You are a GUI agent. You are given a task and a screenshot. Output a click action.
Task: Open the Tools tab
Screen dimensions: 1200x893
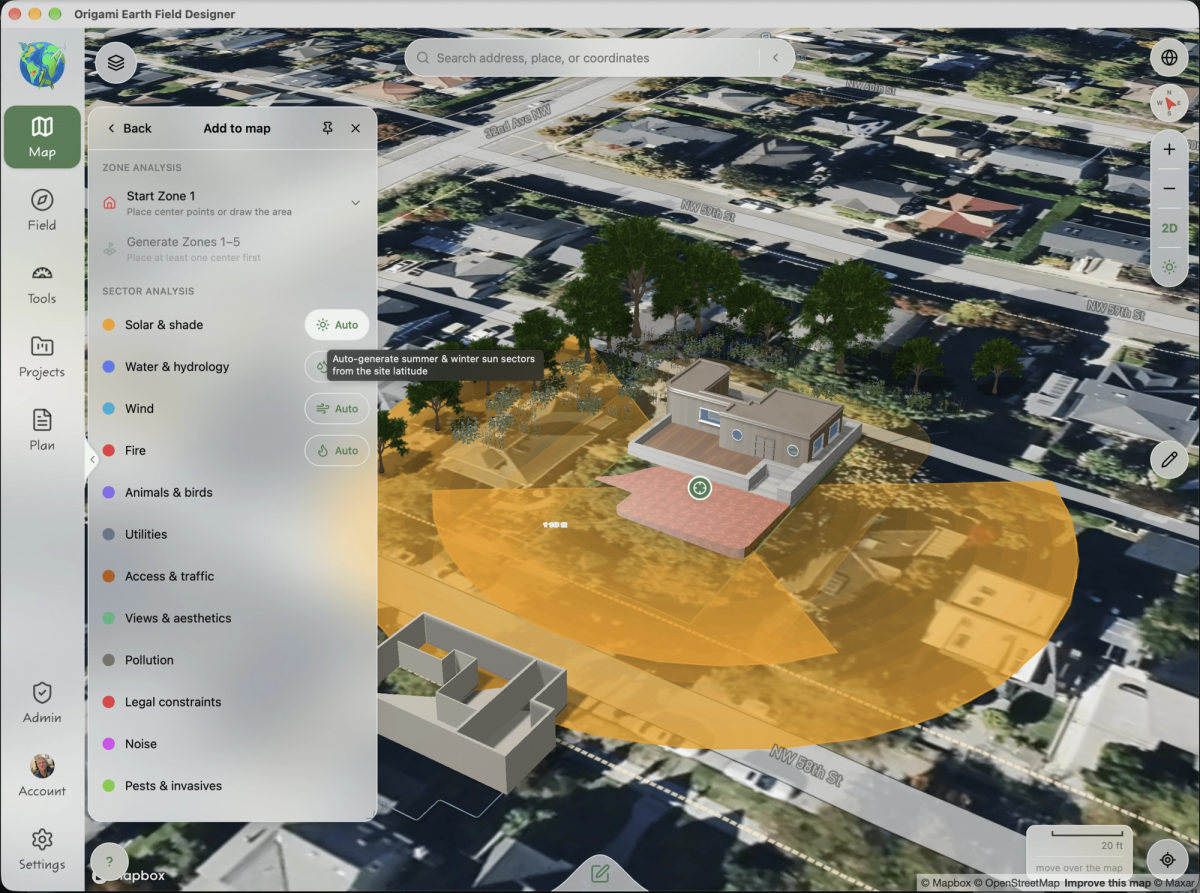coord(42,284)
